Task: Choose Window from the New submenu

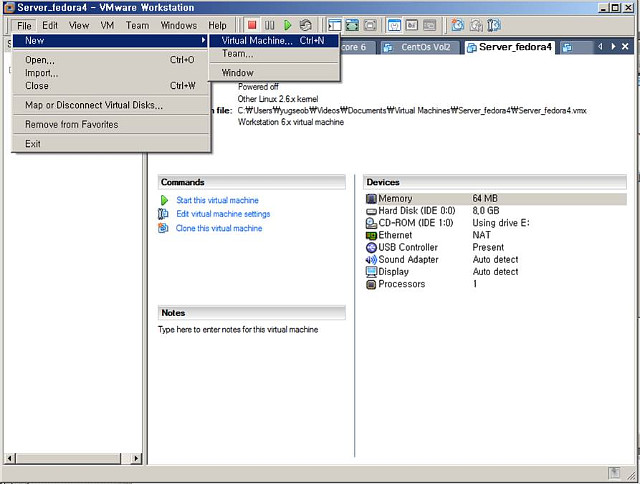Action: click(x=273, y=73)
